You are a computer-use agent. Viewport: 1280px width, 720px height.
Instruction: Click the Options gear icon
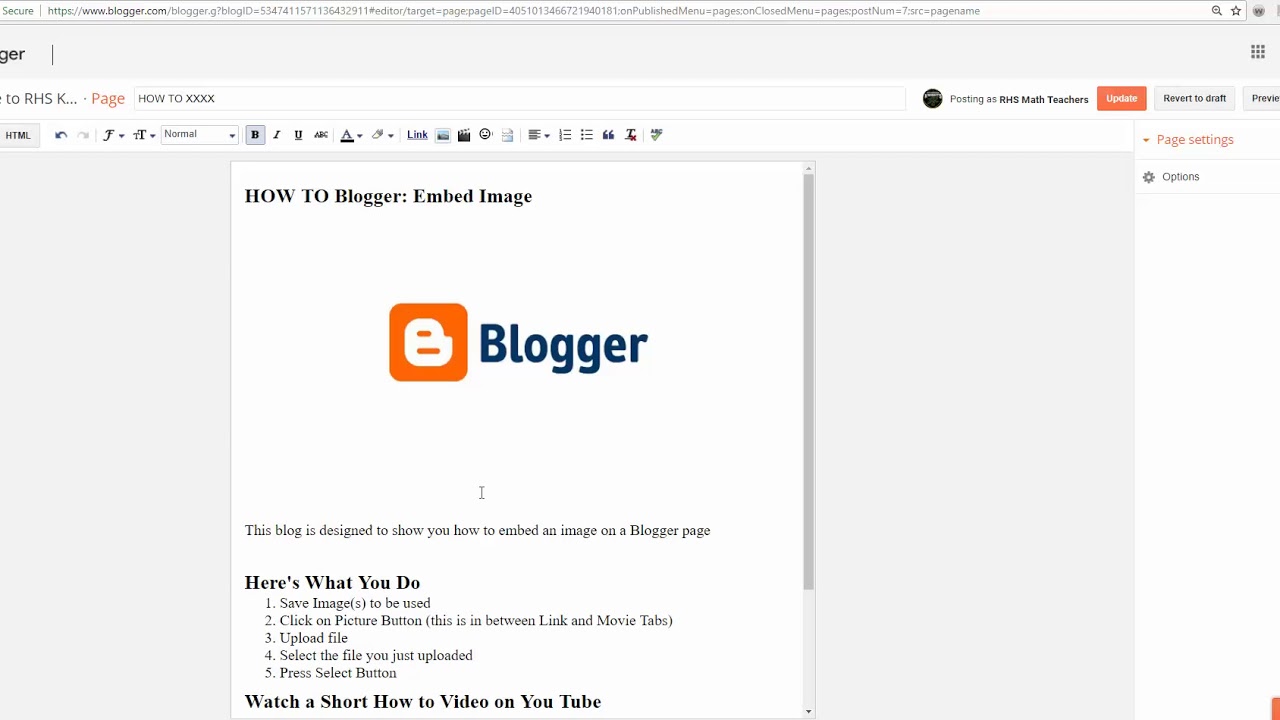(x=1149, y=177)
